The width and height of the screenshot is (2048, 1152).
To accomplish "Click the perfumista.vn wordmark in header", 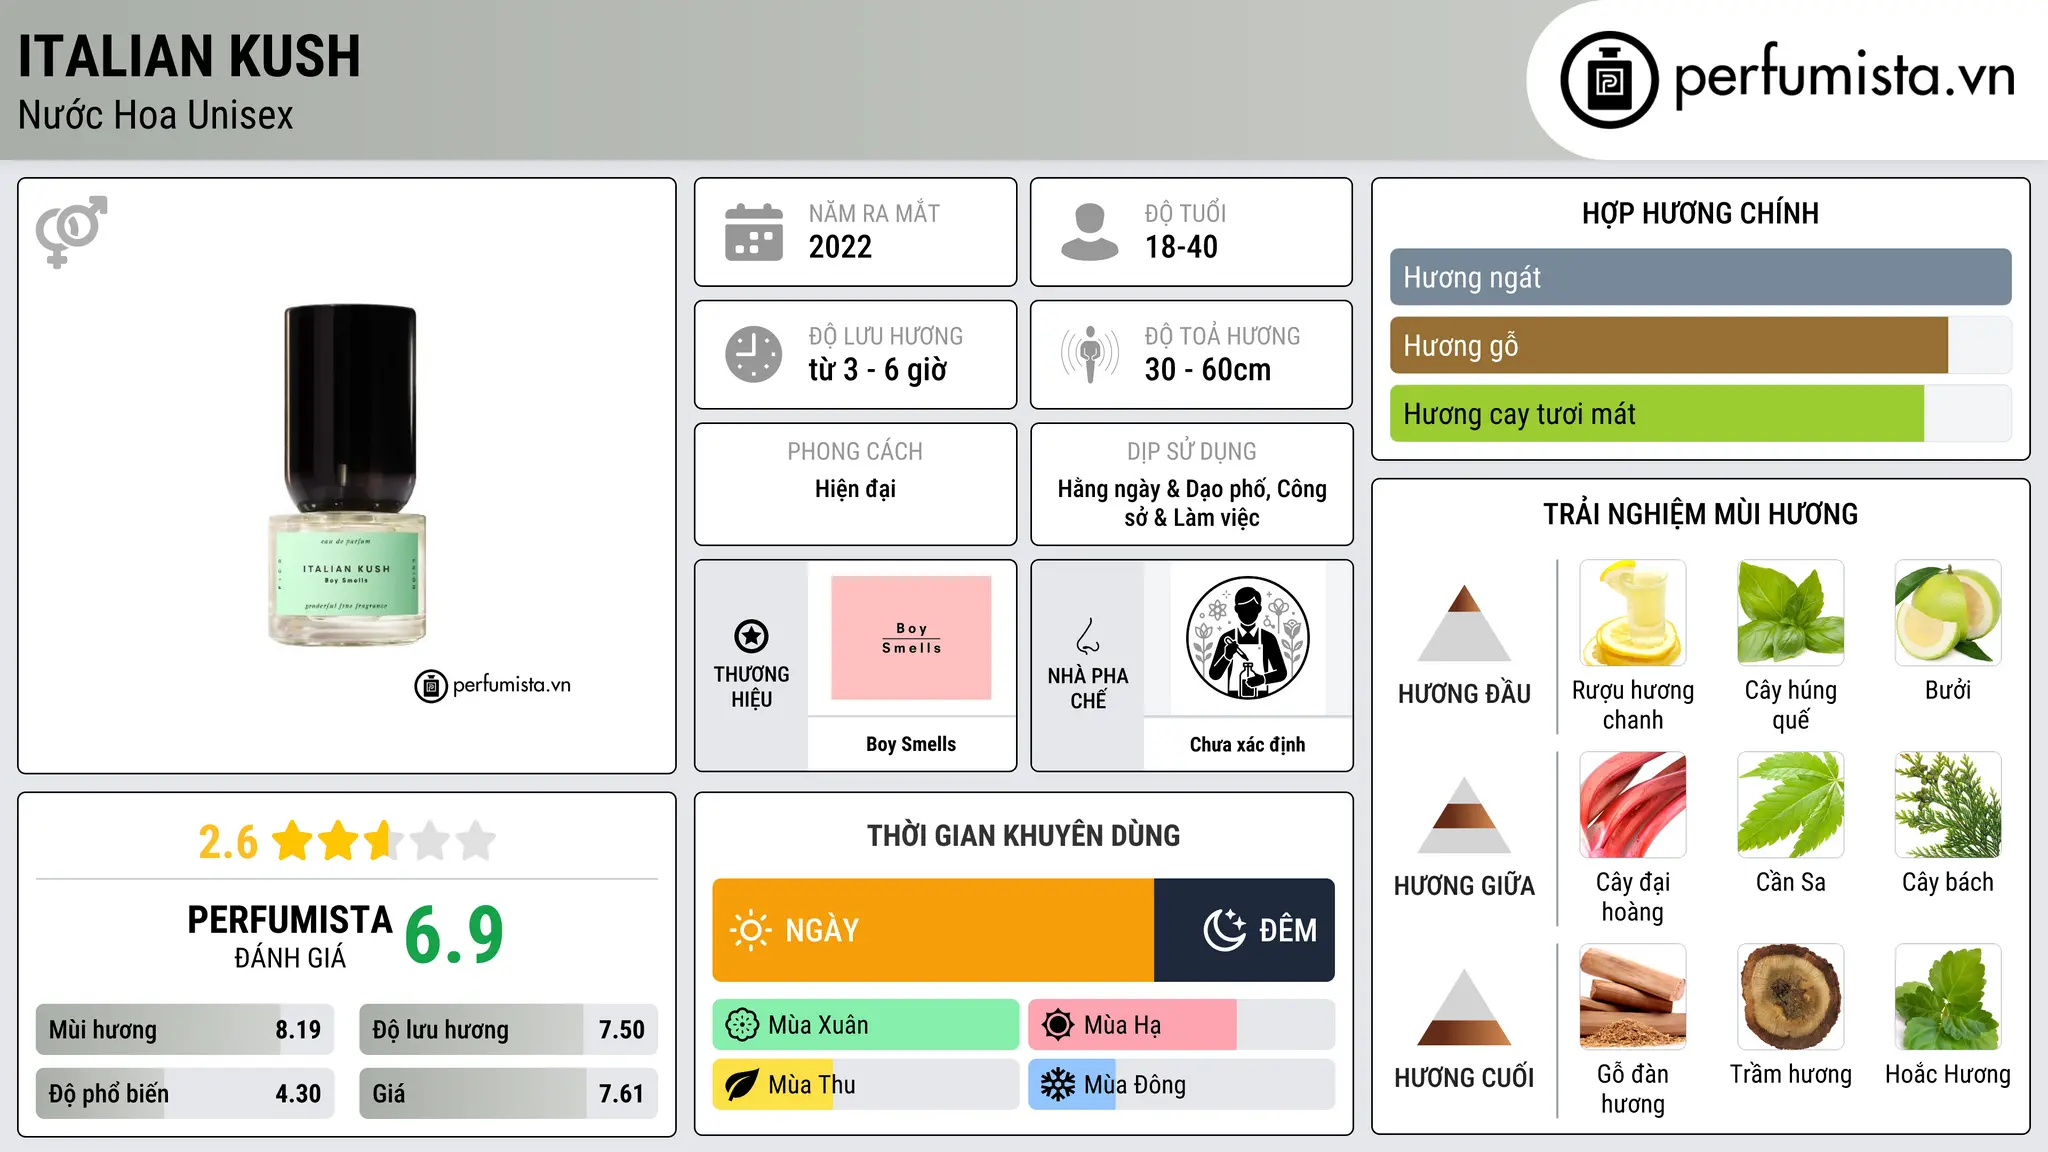I will tap(1845, 75).
